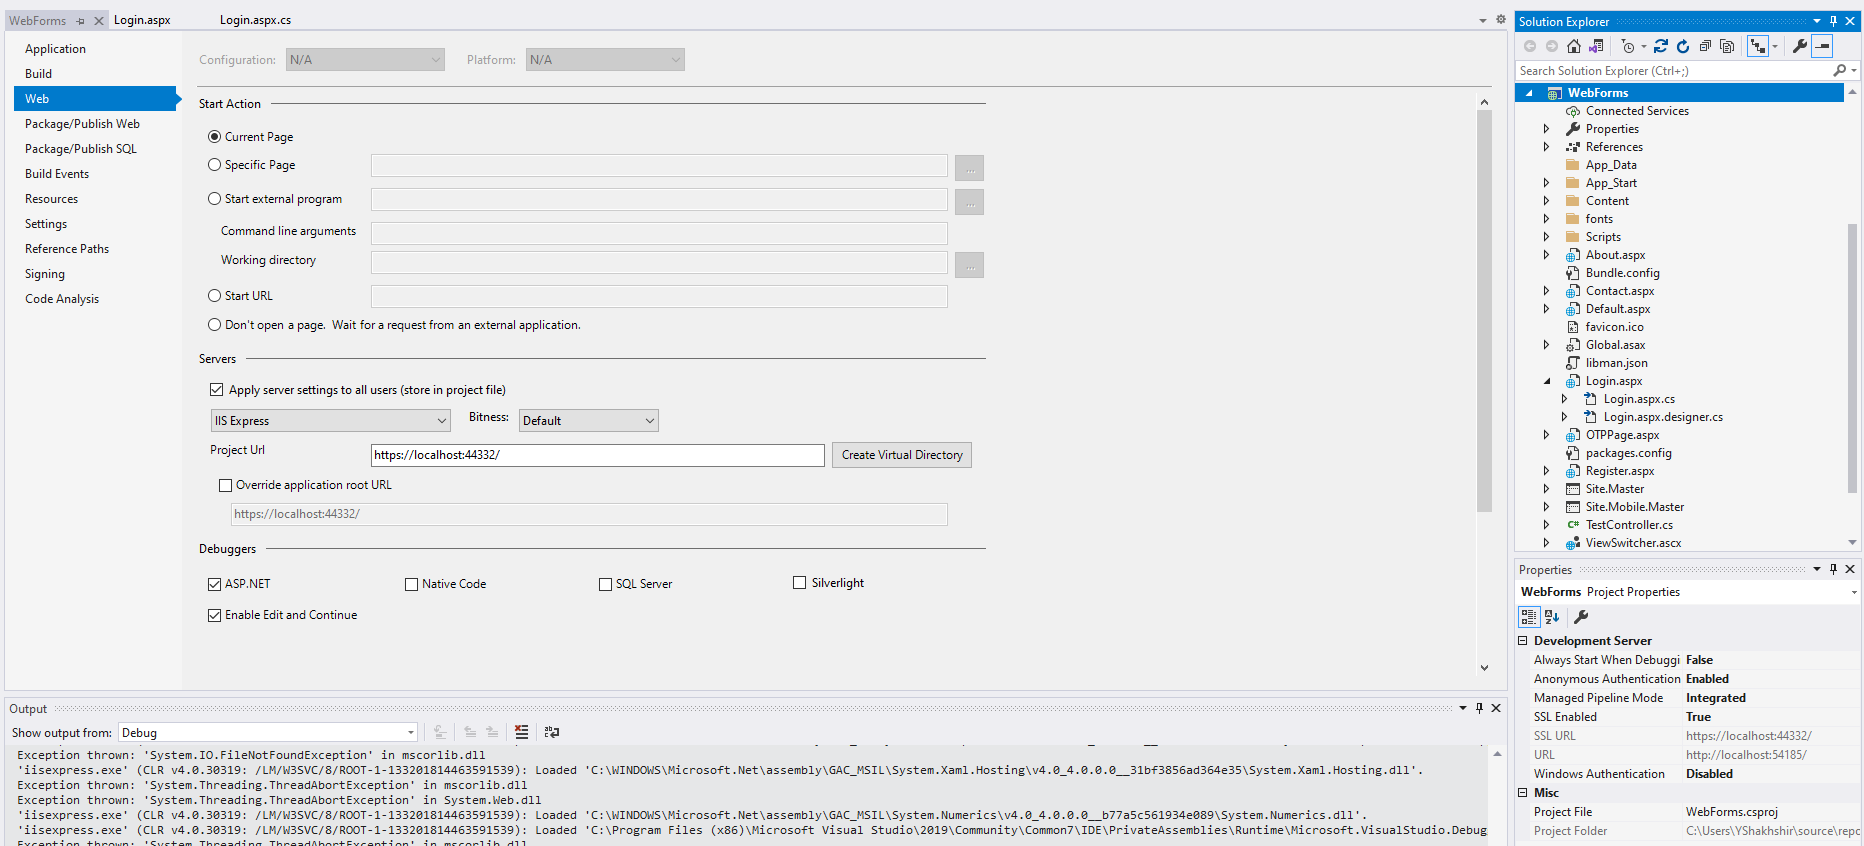Collapse the Development Server property category
The width and height of the screenshot is (1864, 846).
pyautogui.click(x=1523, y=641)
